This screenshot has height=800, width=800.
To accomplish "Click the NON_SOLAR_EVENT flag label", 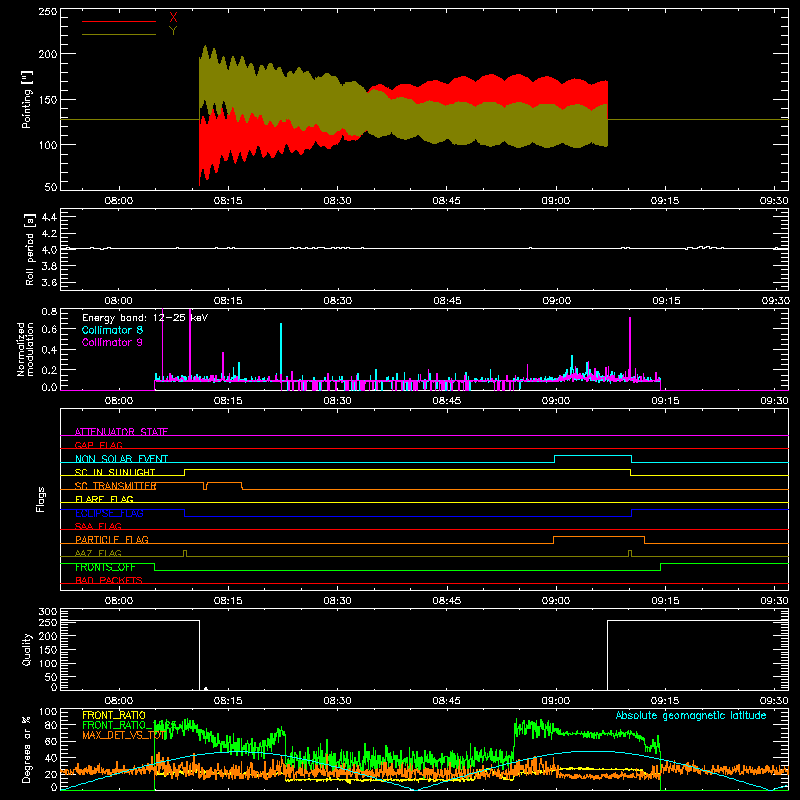I will pos(121,459).
